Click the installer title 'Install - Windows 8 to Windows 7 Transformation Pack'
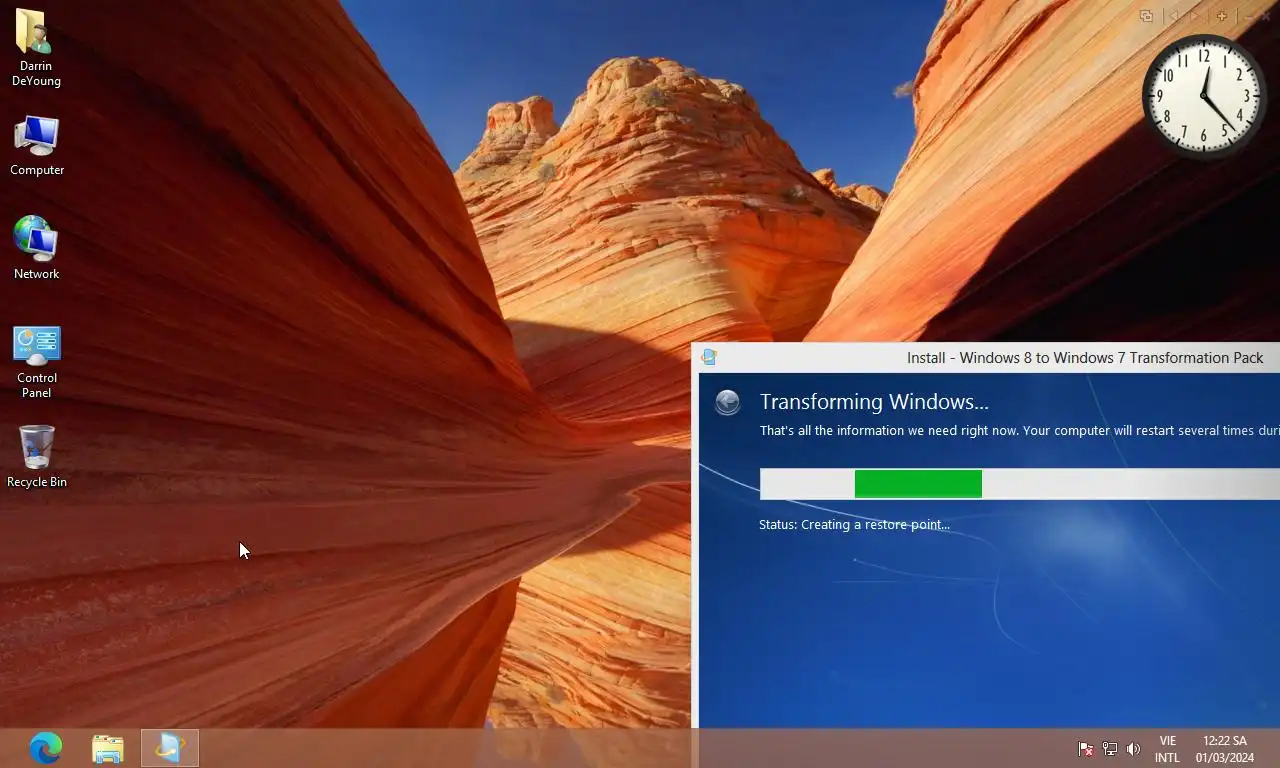 tap(1085, 358)
